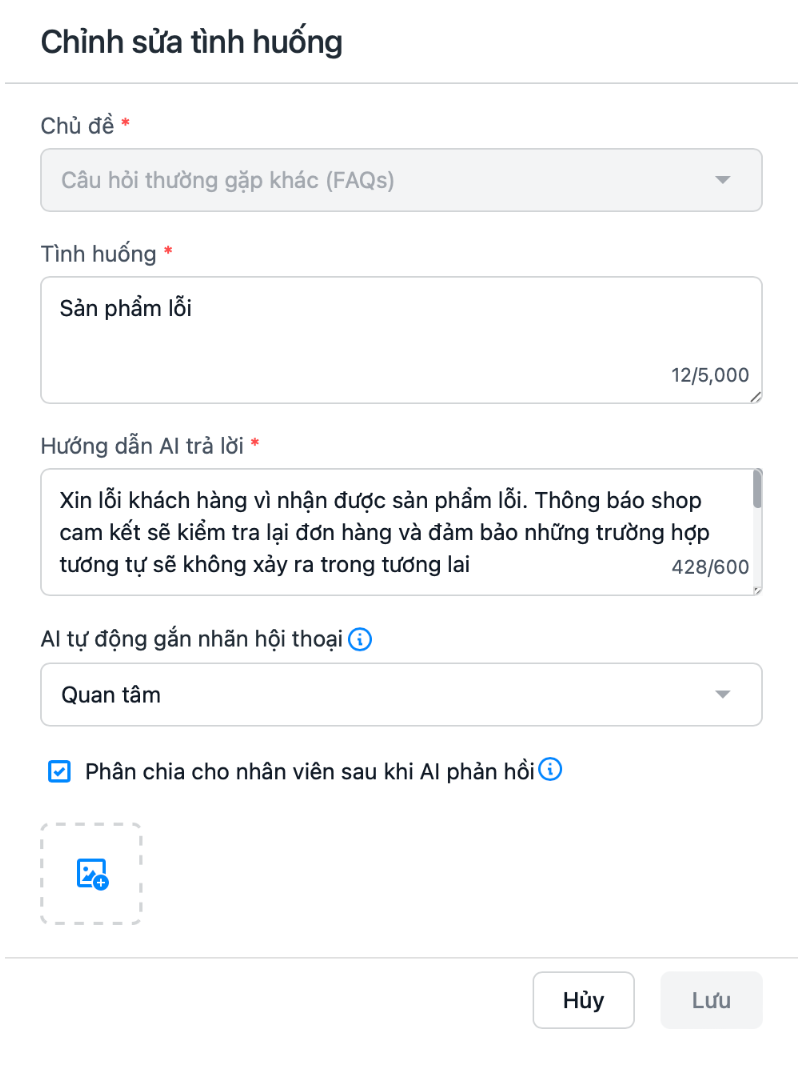Click inside Hướng dẫn AI trả lời text
This screenshot has width=801, height=1067.
[380, 532]
